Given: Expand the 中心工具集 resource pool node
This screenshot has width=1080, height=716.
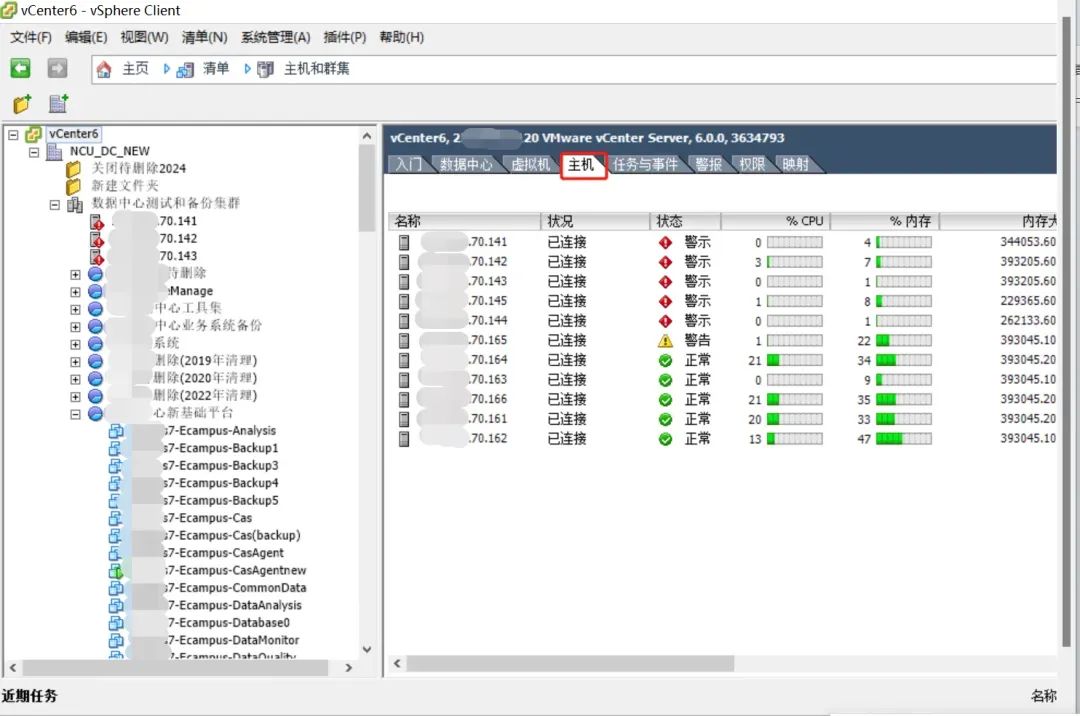Looking at the screenshot, I should (x=75, y=309).
